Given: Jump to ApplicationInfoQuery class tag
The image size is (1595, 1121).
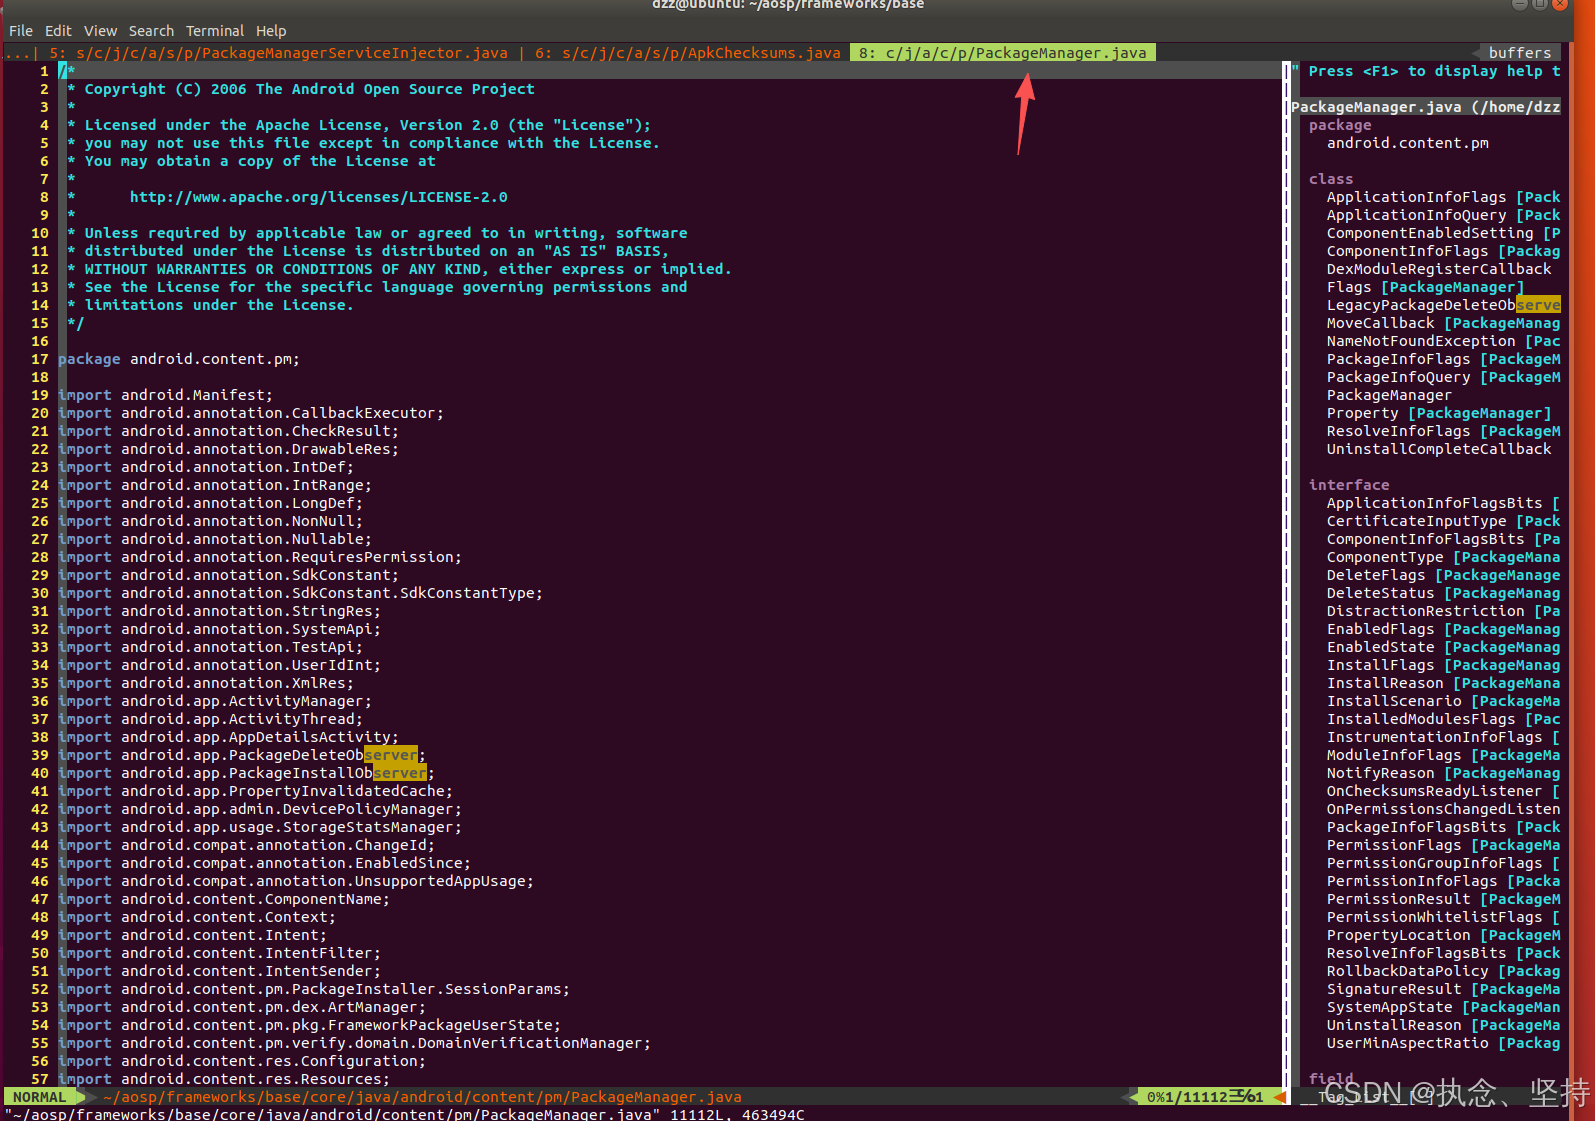Looking at the screenshot, I should point(1443,215).
